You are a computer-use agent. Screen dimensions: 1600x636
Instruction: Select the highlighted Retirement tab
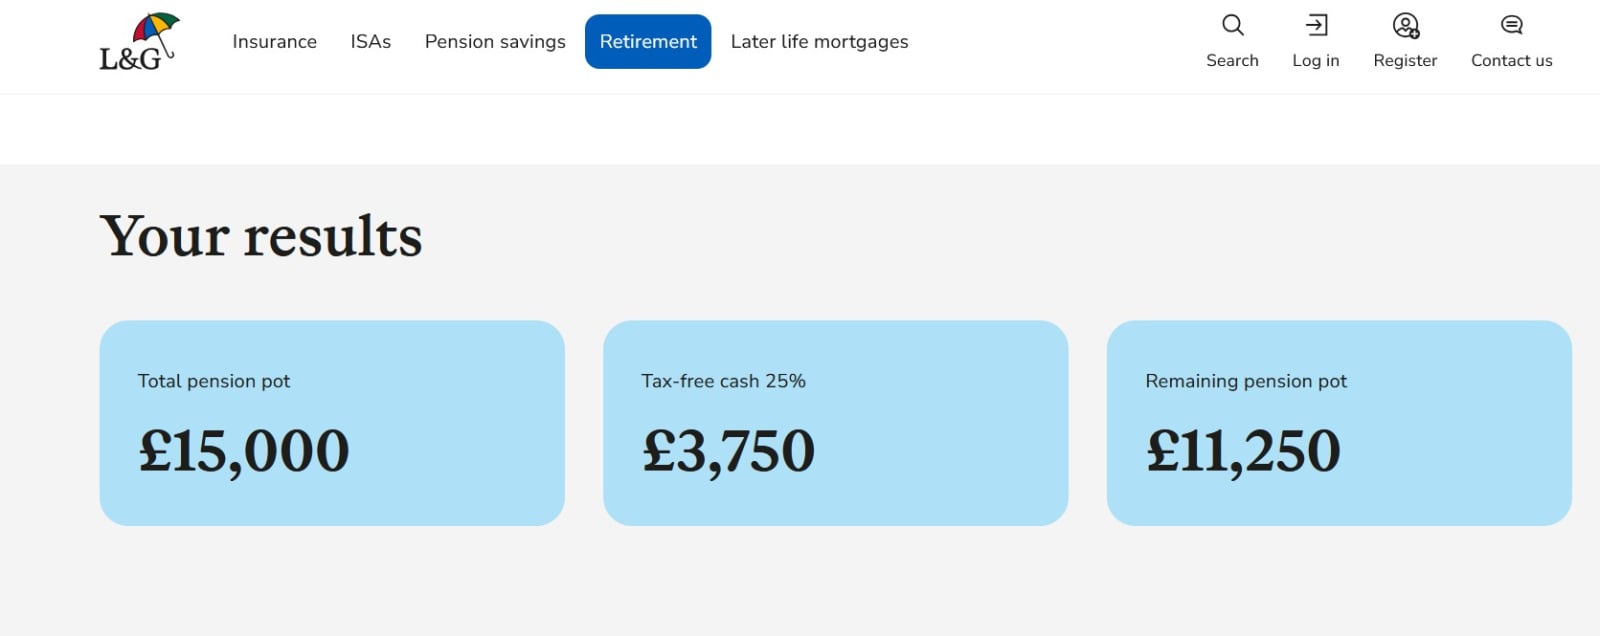coord(648,42)
